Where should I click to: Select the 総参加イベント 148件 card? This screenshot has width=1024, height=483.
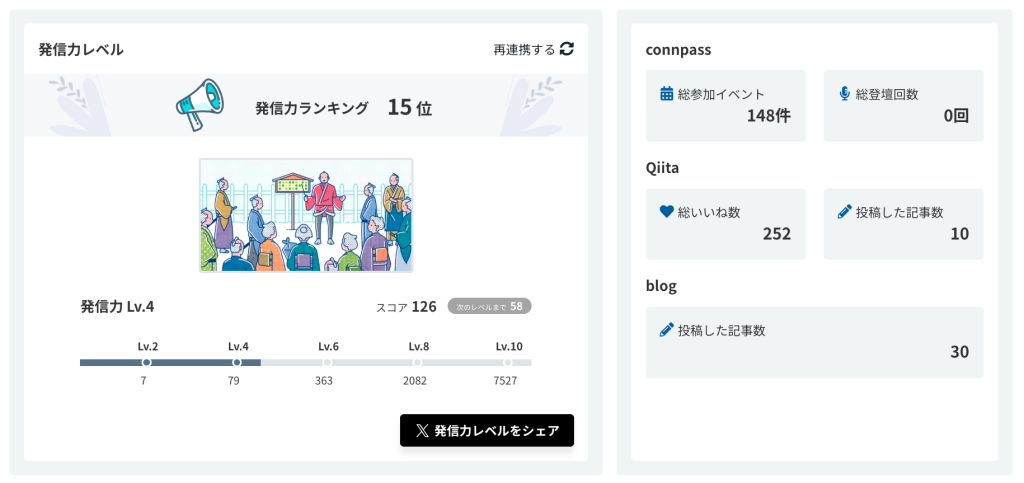[726, 106]
